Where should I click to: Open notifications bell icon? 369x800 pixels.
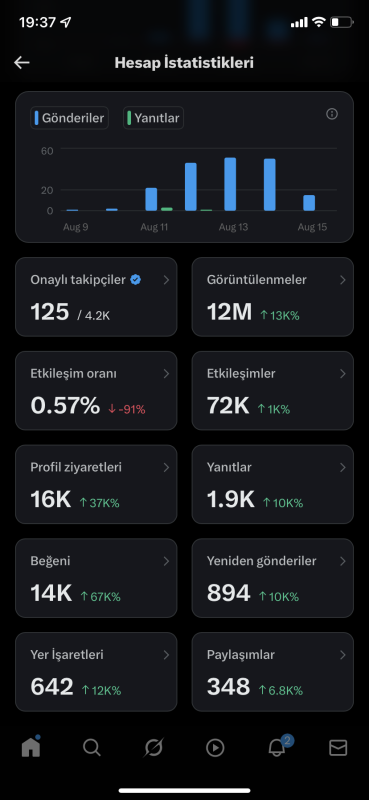point(276,747)
